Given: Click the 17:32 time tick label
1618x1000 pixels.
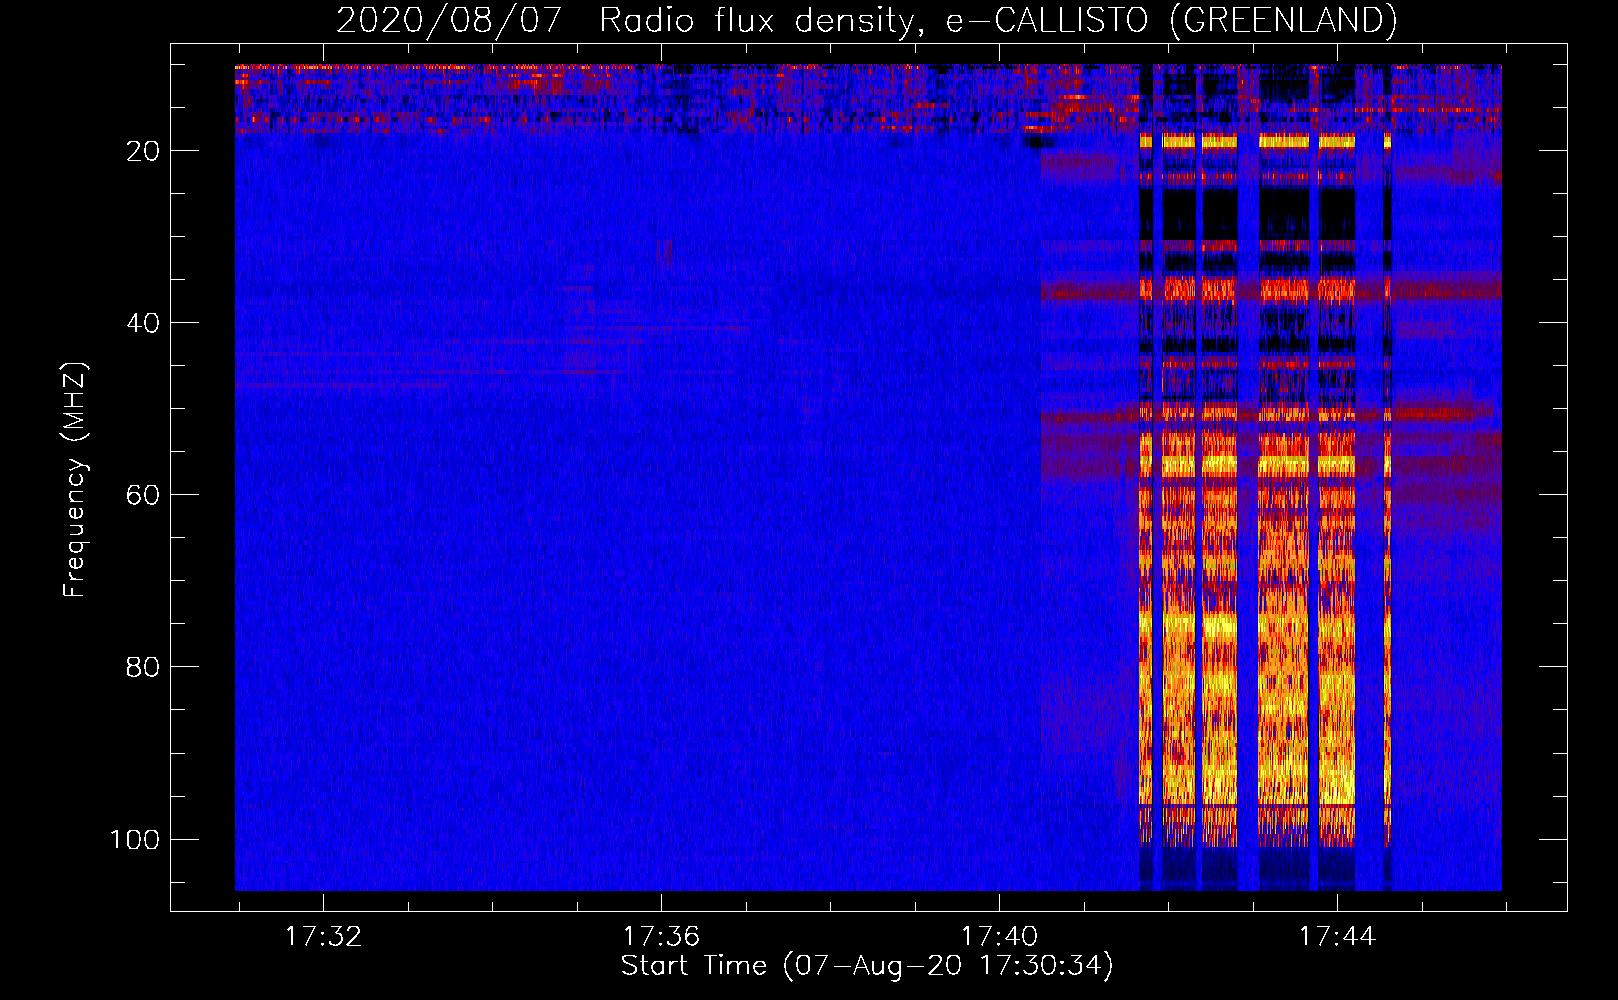Looking at the screenshot, I should 323,937.
